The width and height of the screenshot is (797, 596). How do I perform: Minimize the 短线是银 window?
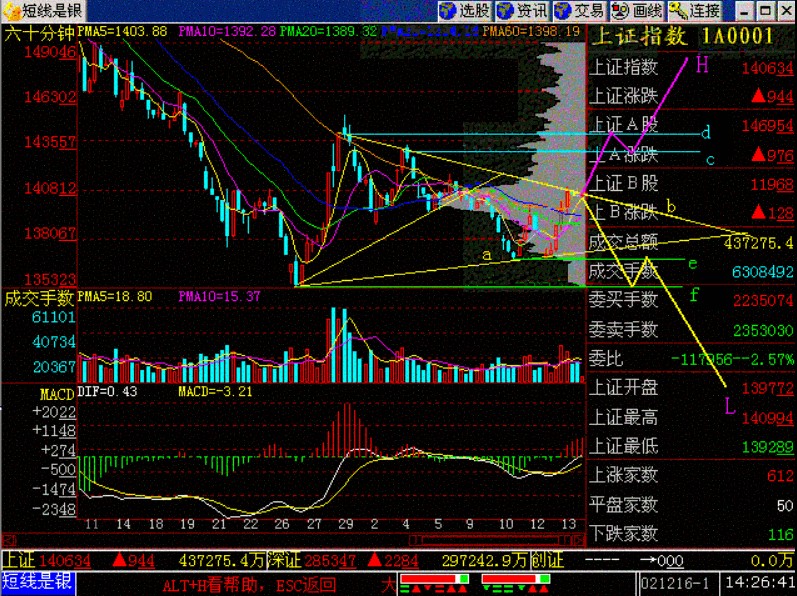click(745, 11)
